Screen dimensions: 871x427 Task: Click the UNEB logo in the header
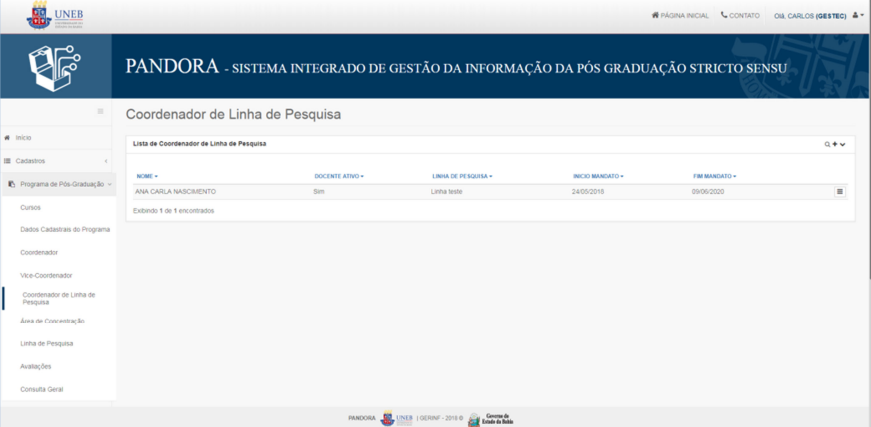click(55, 17)
